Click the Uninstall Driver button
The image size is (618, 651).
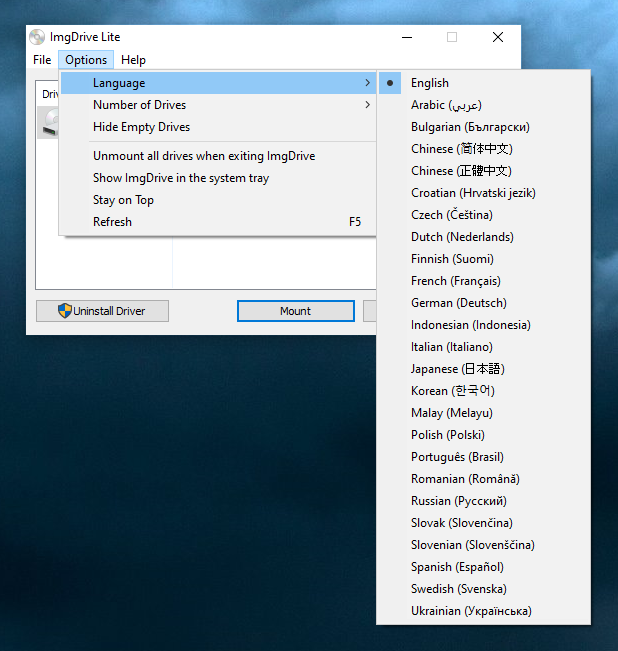(103, 311)
